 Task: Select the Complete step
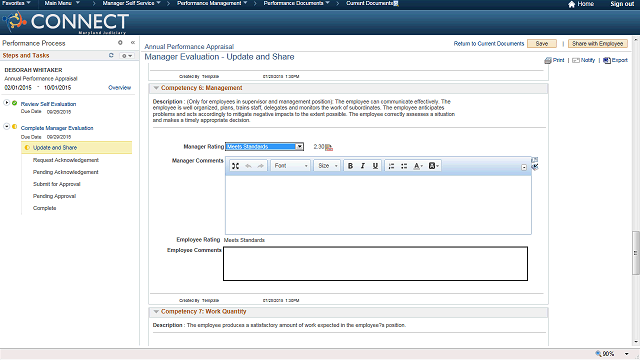(44, 208)
